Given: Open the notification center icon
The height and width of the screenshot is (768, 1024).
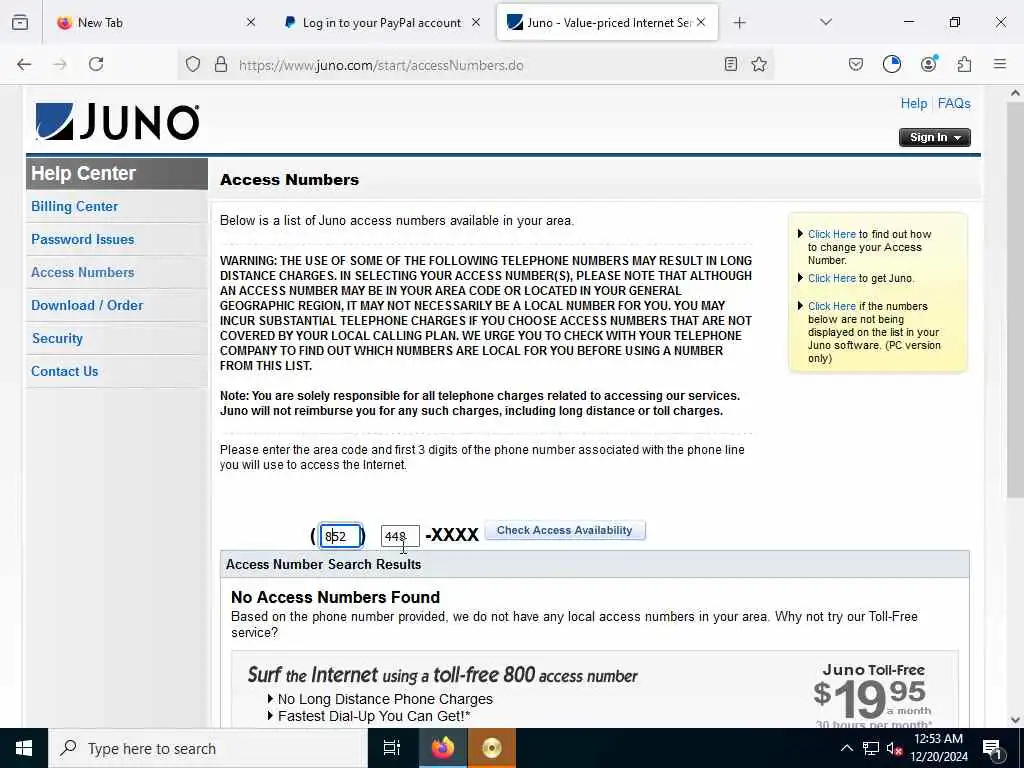Looking at the screenshot, I should click(x=993, y=748).
